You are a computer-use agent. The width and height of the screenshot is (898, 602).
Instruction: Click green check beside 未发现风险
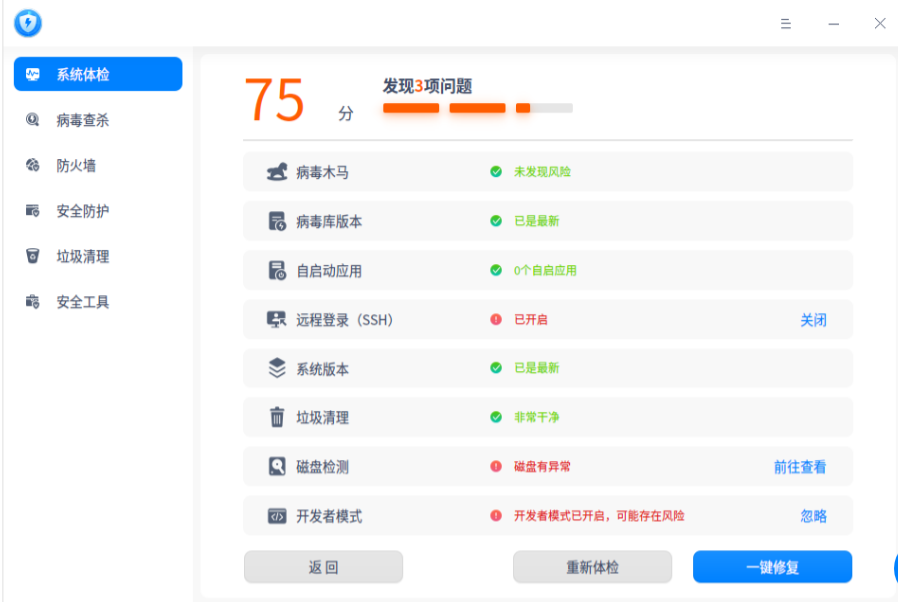[x=496, y=171]
